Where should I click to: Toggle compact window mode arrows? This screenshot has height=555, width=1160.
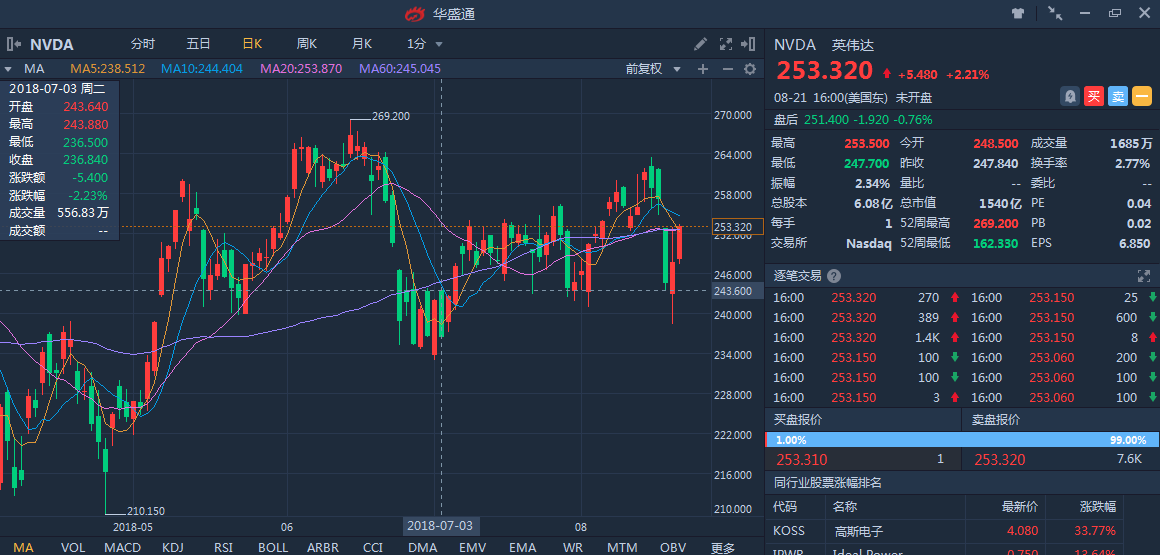pos(1055,13)
